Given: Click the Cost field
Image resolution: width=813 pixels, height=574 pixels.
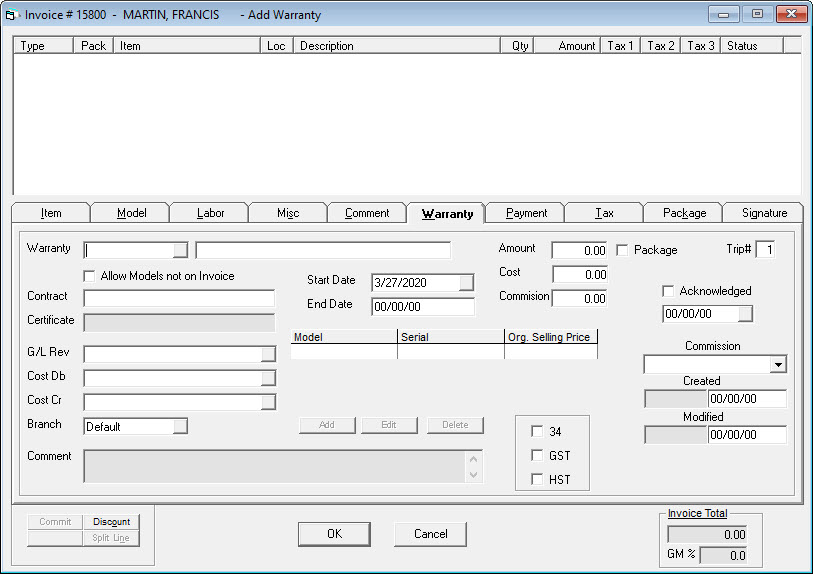Looking at the screenshot, I should coord(579,274).
